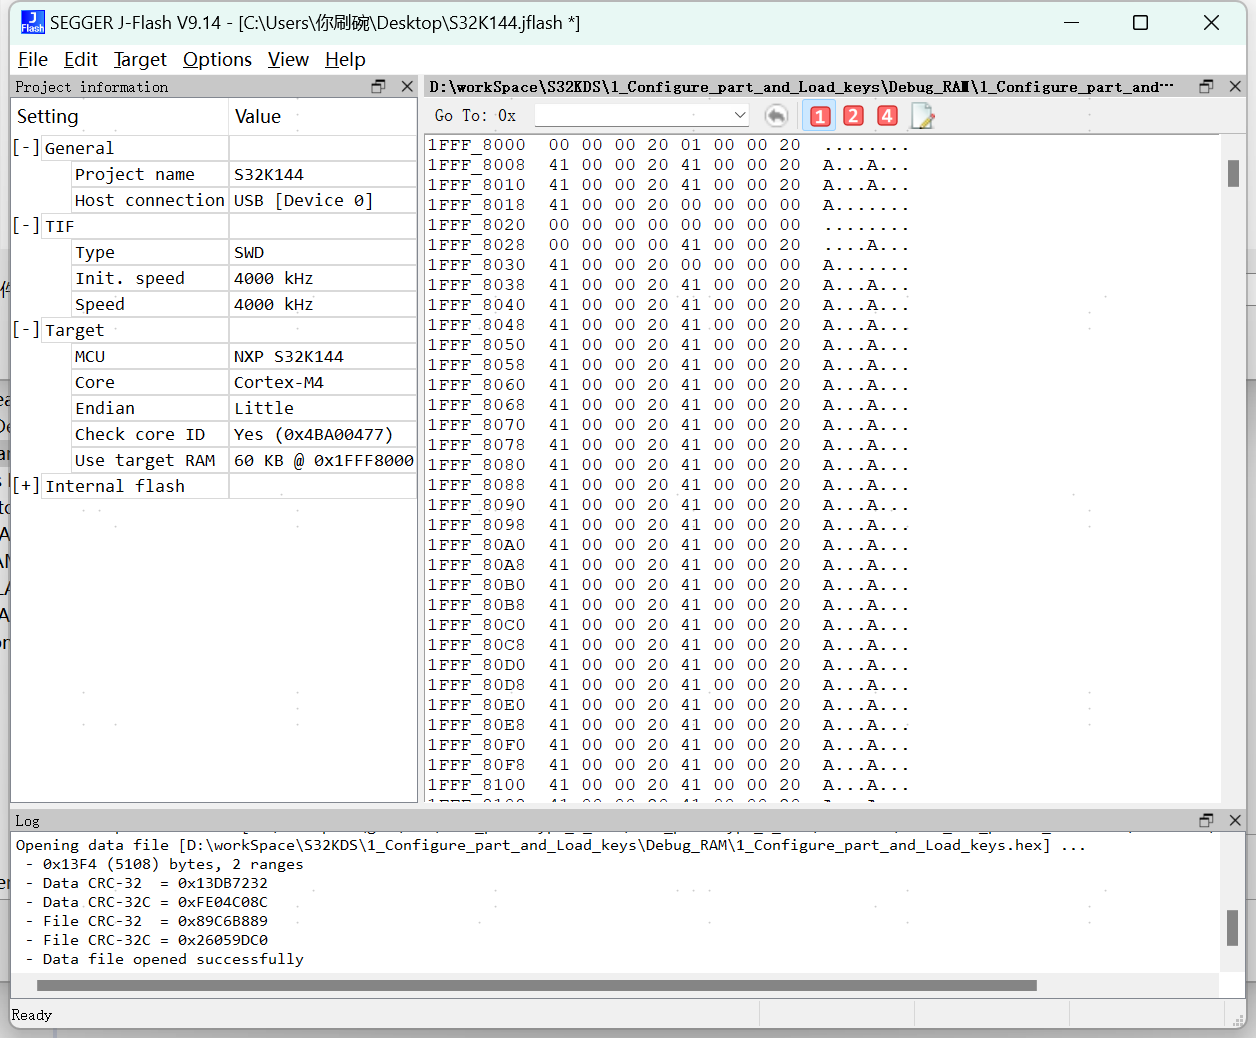Collapse the General settings group

pos(27,148)
